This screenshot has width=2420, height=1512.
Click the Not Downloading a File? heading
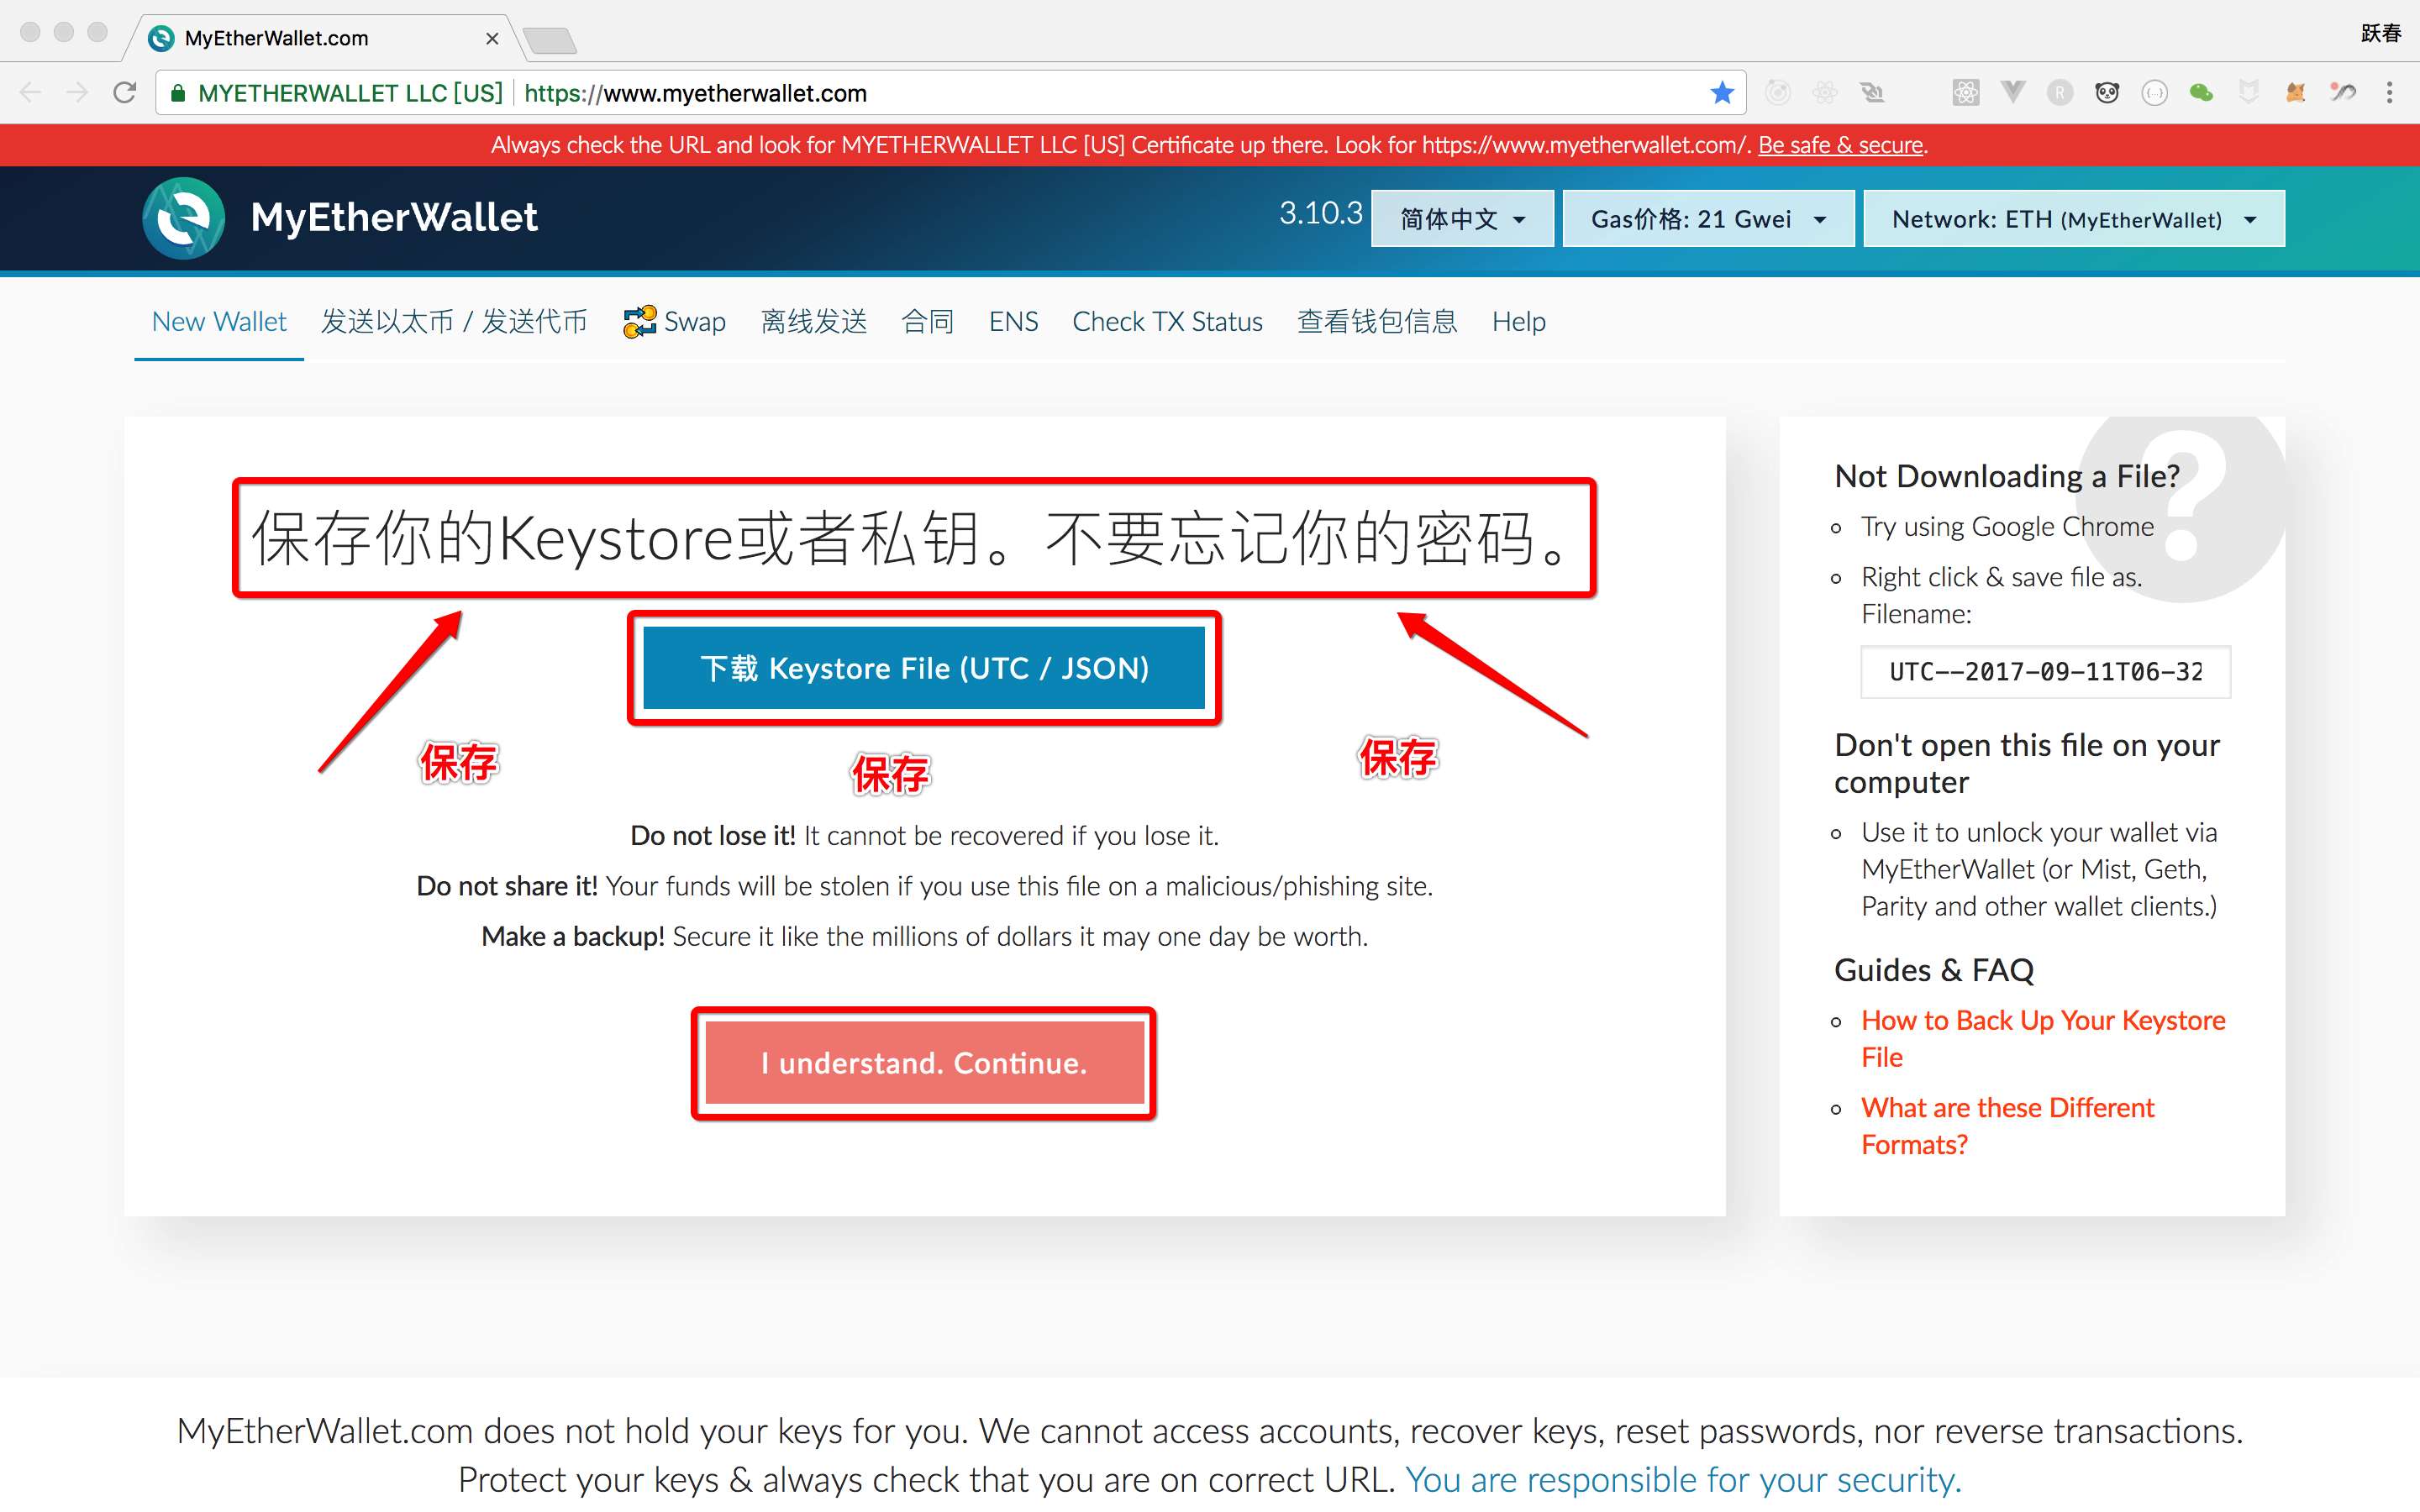point(2007,476)
